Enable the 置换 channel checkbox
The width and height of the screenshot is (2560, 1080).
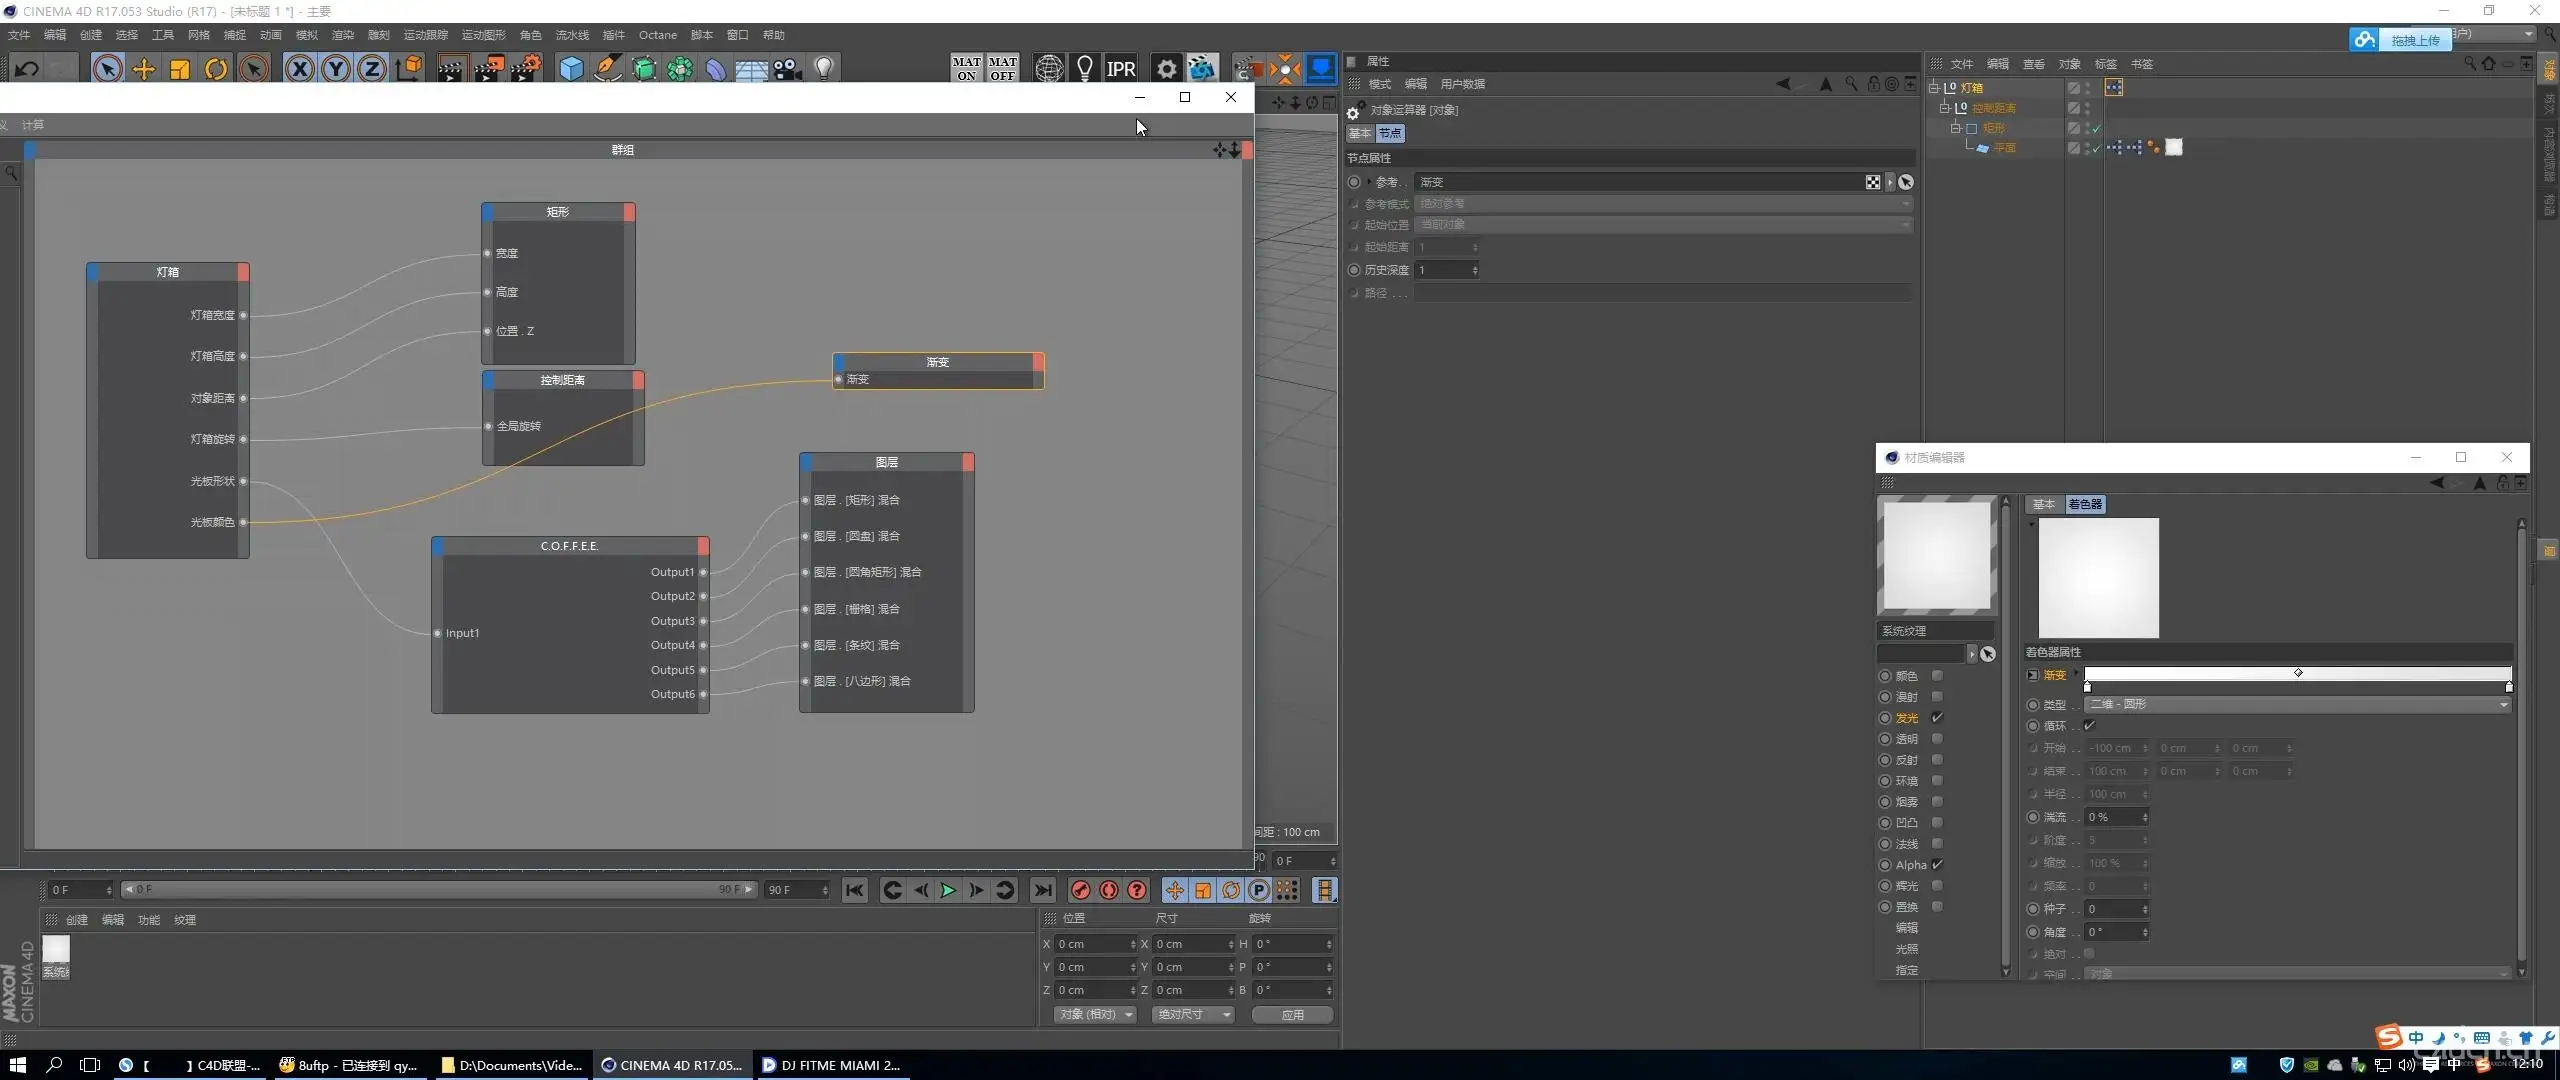click(x=1937, y=907)
